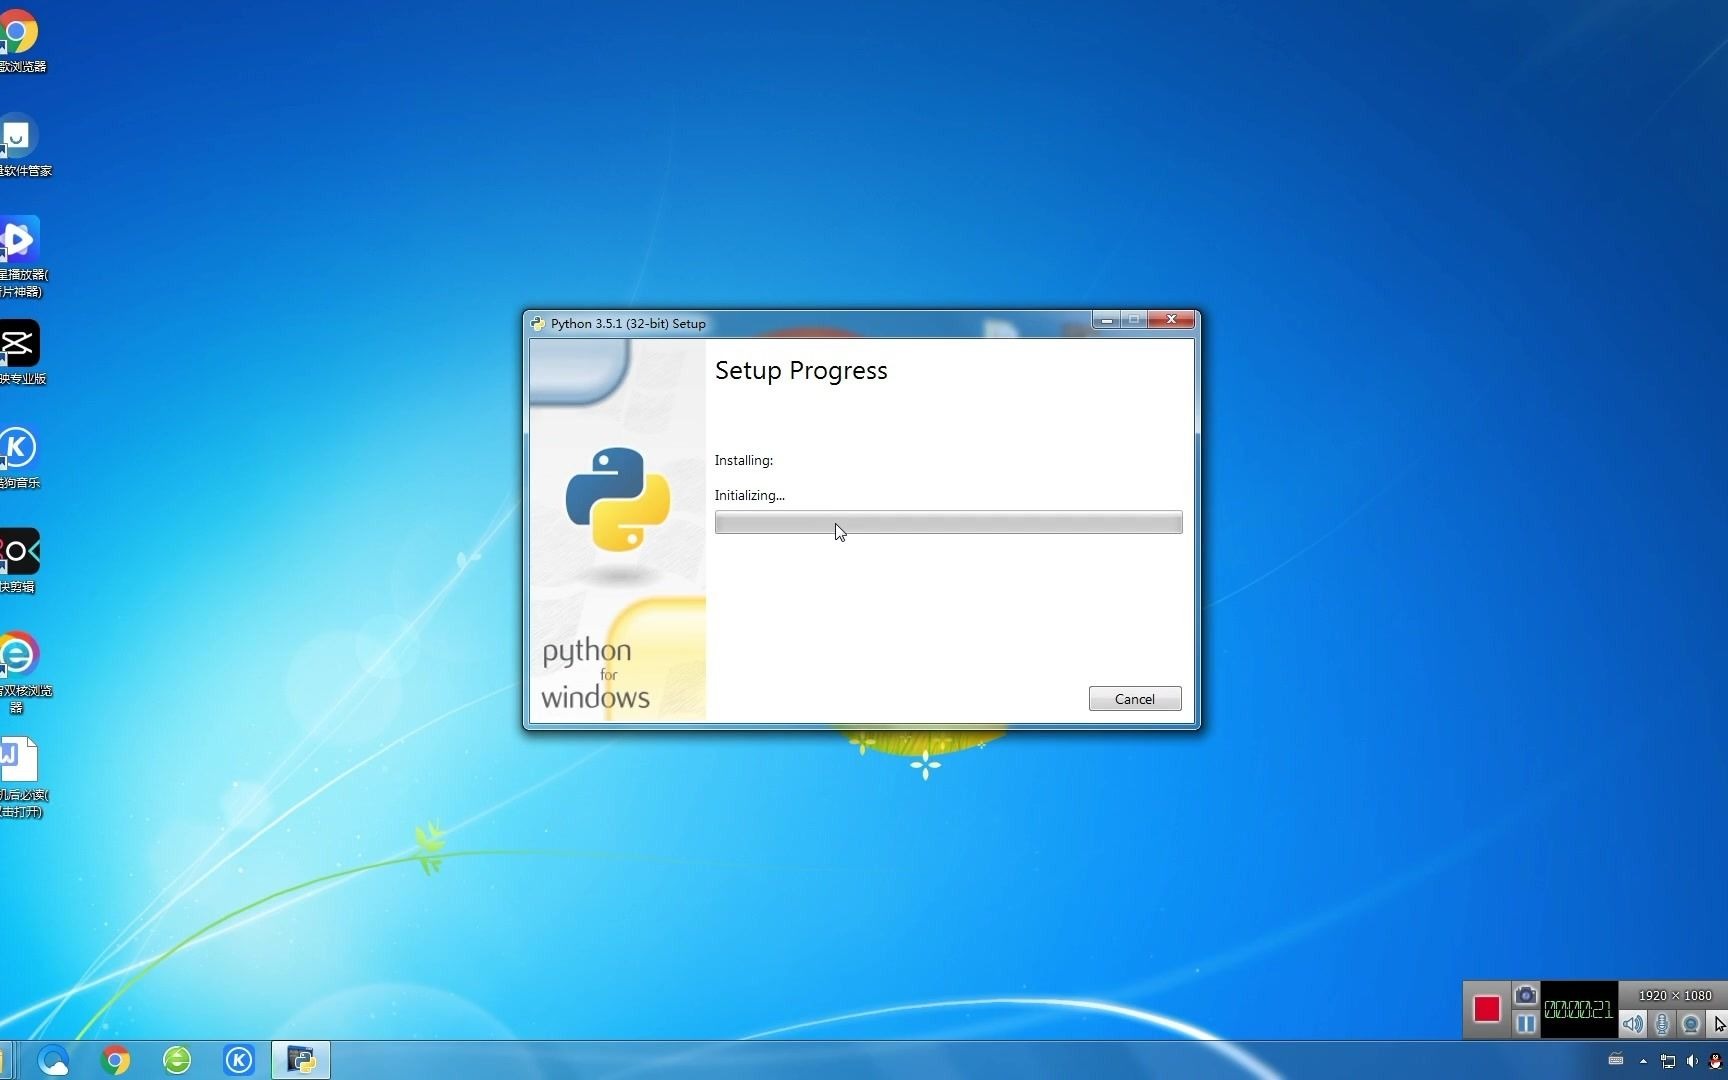The height and width of the screenshot is (1080, 1728).
Task: Take a screenshot with the recorder's camera icon
Action: pos(1525,995)
